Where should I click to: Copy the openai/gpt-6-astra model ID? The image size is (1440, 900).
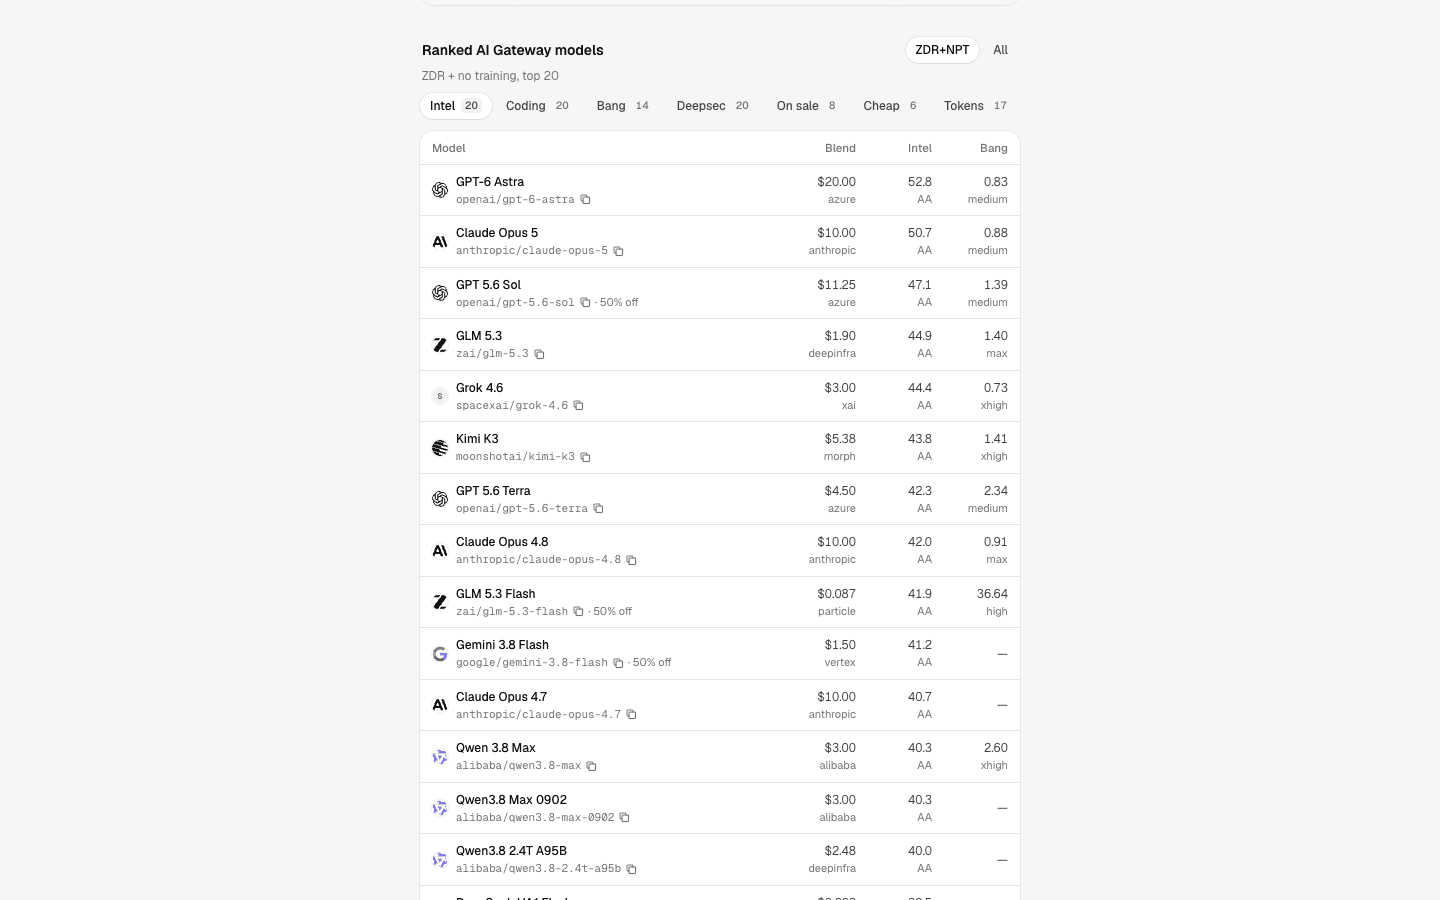(585, 200)
